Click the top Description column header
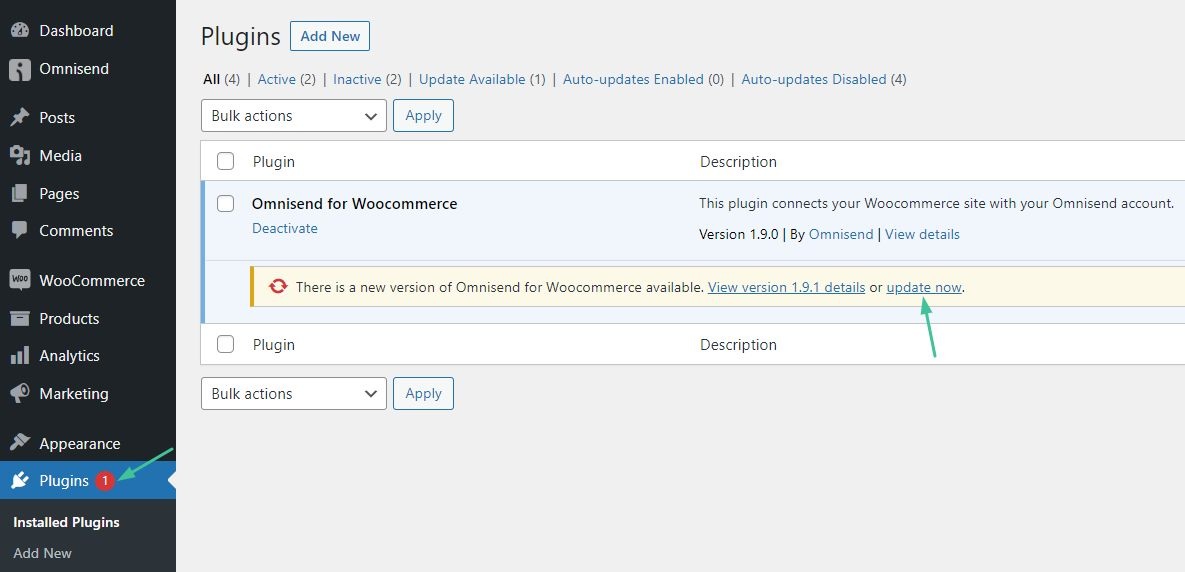The height and width of the screenshot is (572, 1185). [738, 162]
